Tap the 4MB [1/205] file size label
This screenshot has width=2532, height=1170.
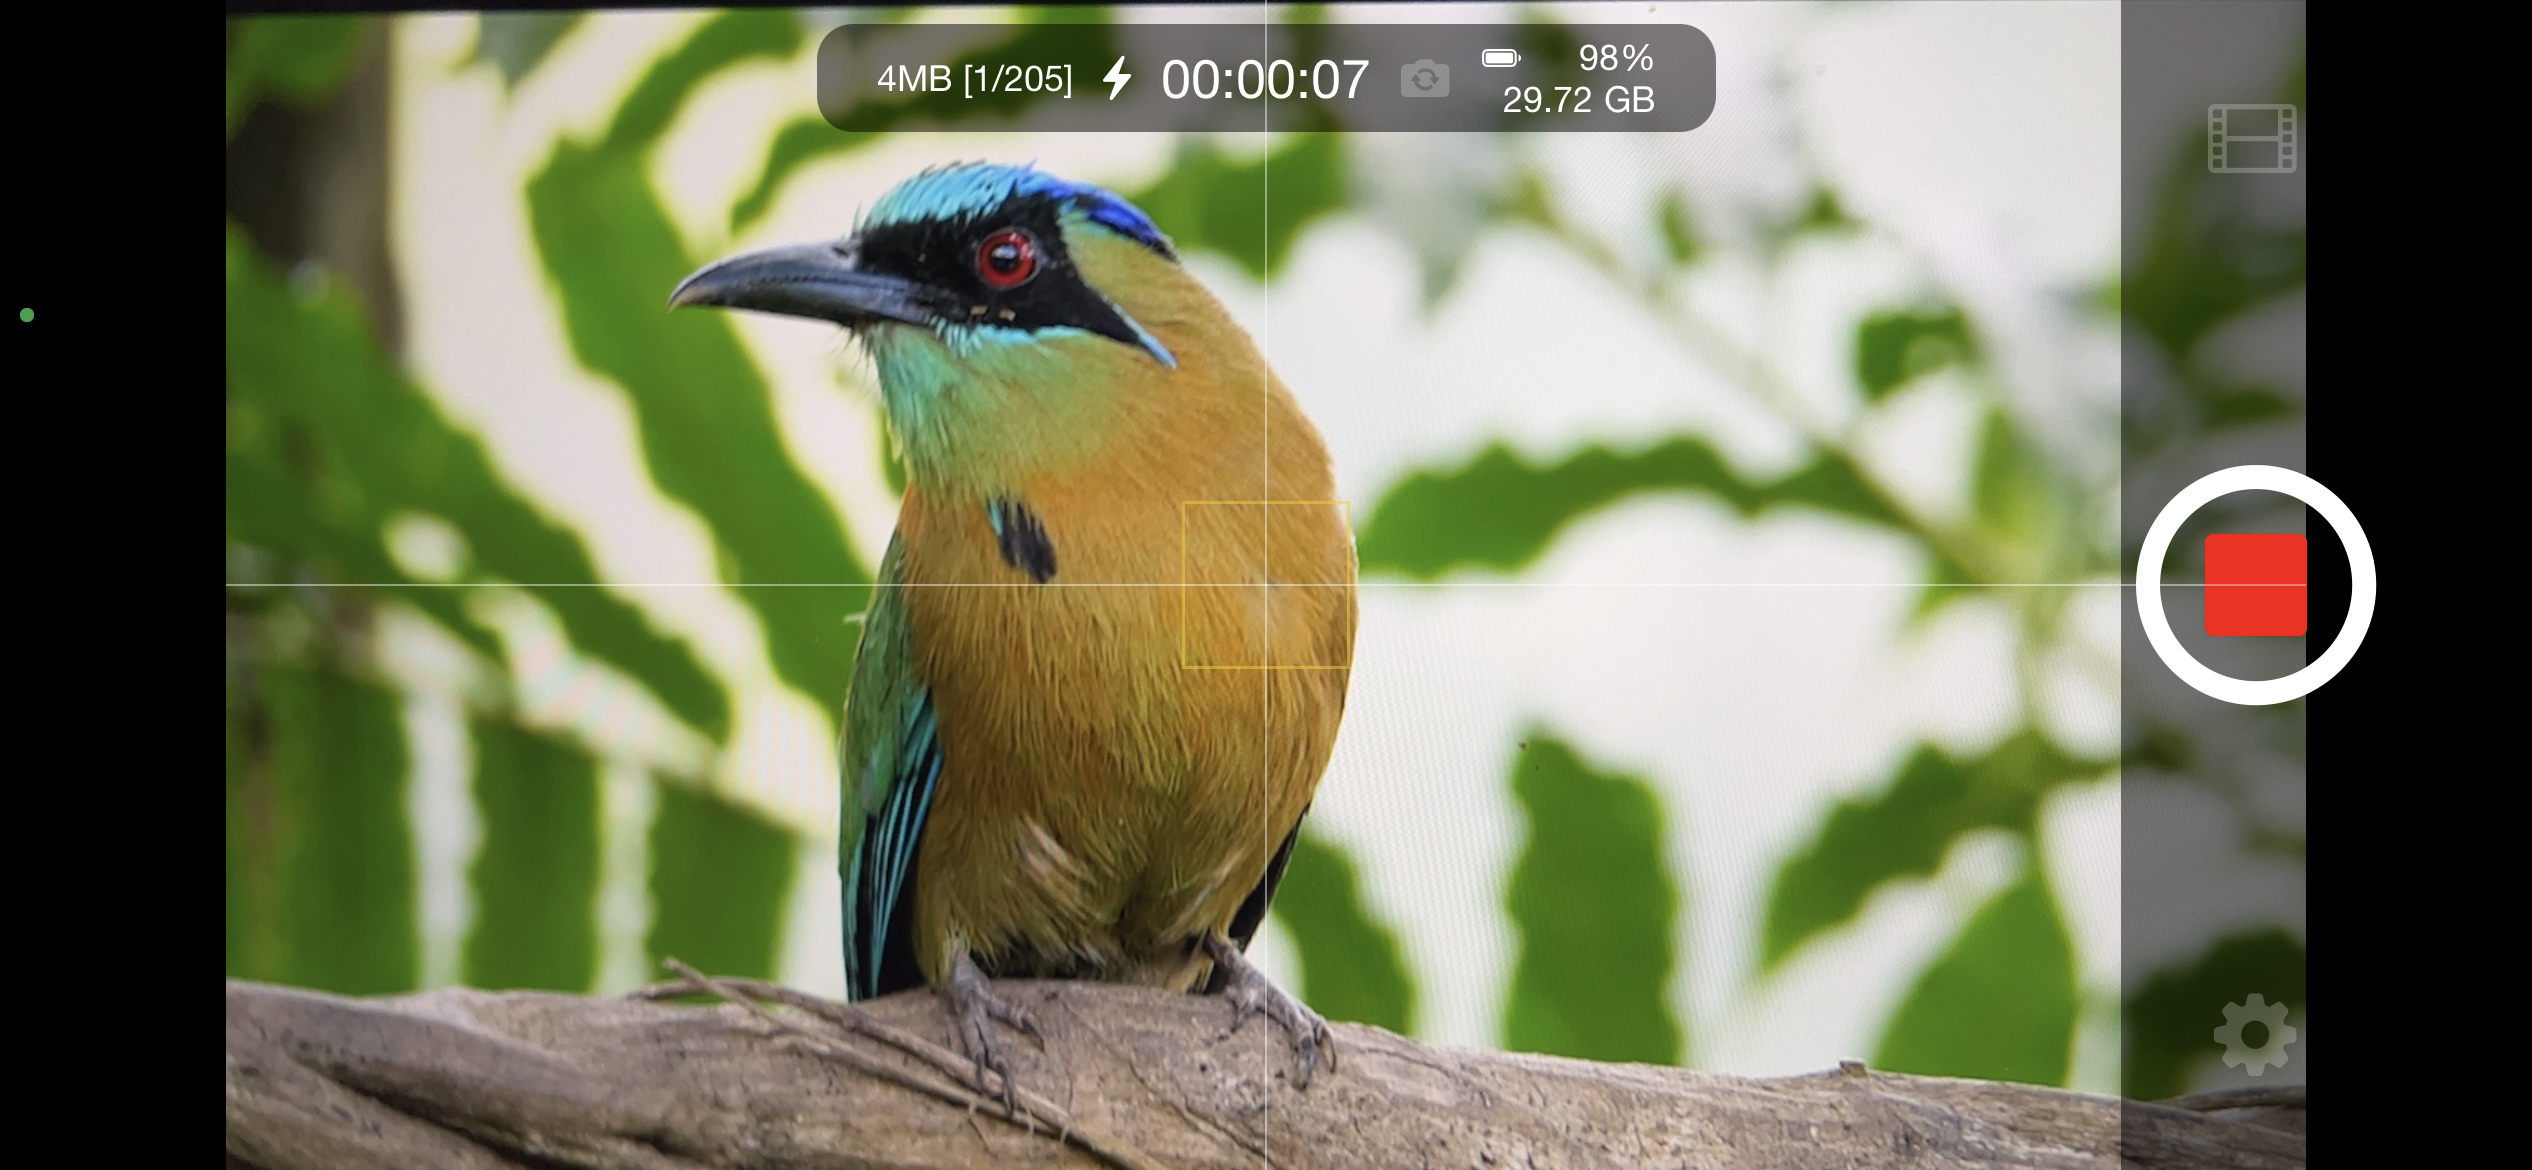(x=974, y=79)
